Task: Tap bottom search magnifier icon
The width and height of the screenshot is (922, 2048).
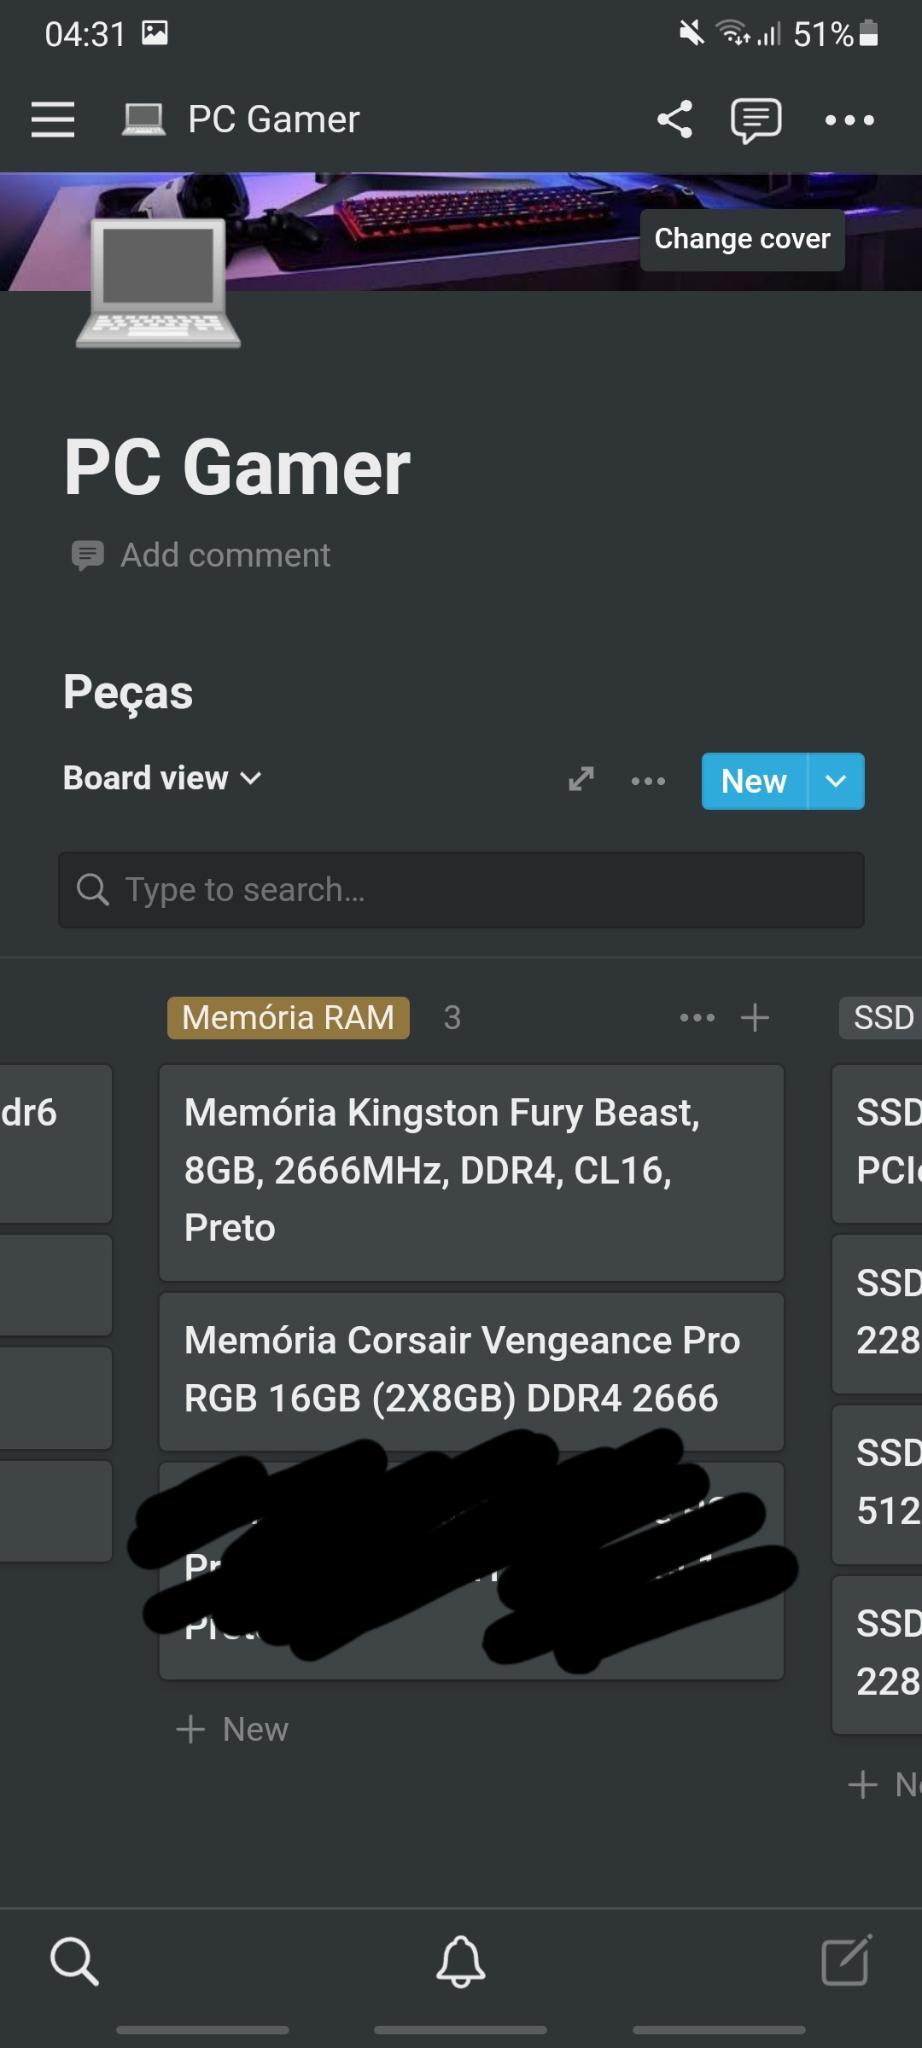Action: 75,1961
